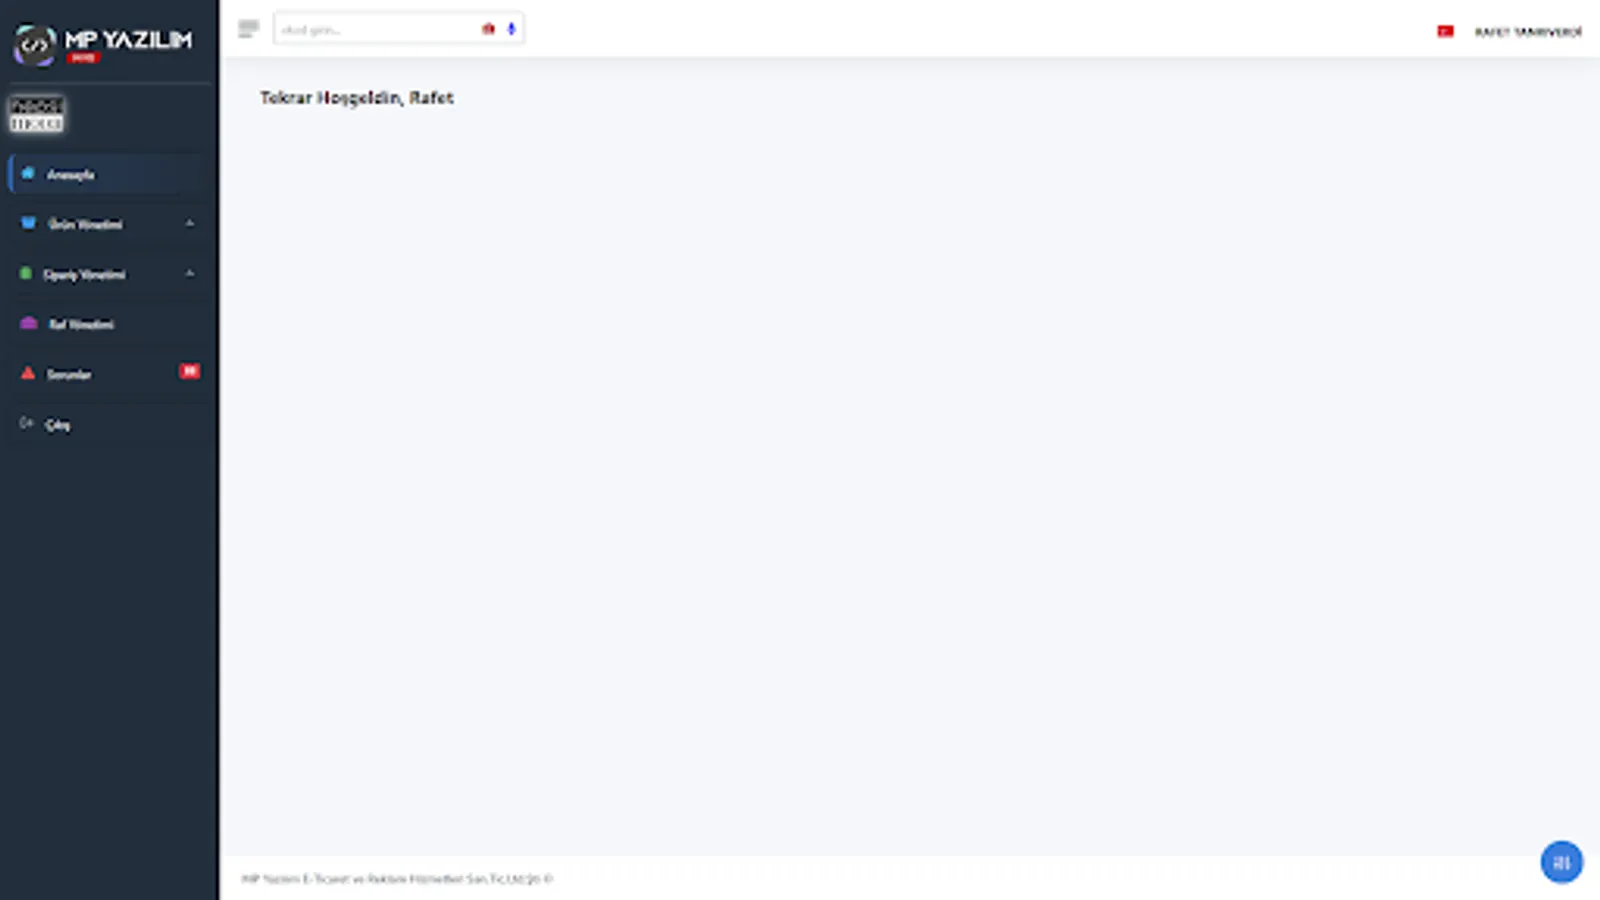Click the Ürün Yönetimi product icon
Screen dimensions: 1600x900
(27, 223)
